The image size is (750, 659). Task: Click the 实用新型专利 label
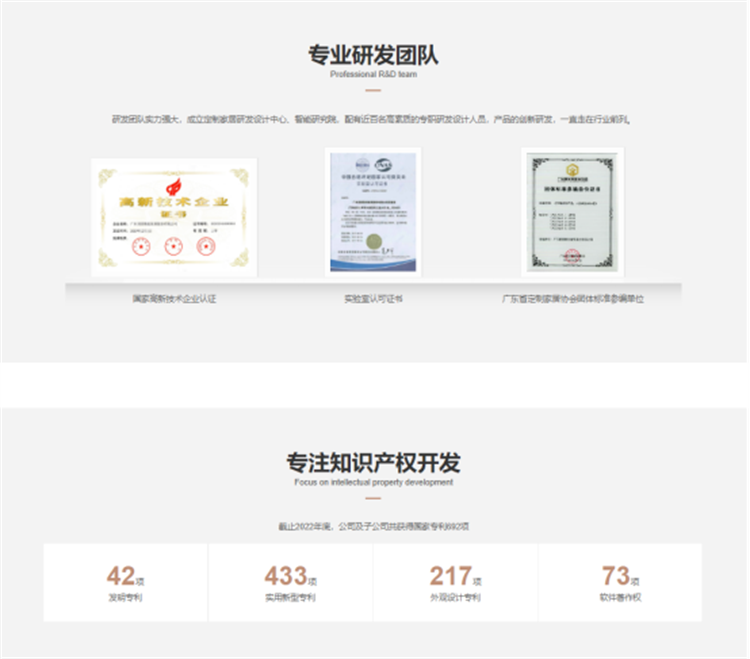(x=290, y=597)
